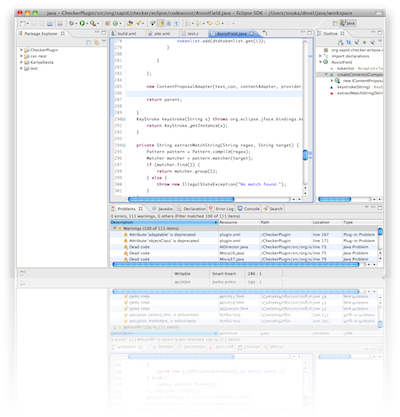This screenshot has height=417, width=400.
Task: Select the Package Explorer view tab
Action: point(41,34)
